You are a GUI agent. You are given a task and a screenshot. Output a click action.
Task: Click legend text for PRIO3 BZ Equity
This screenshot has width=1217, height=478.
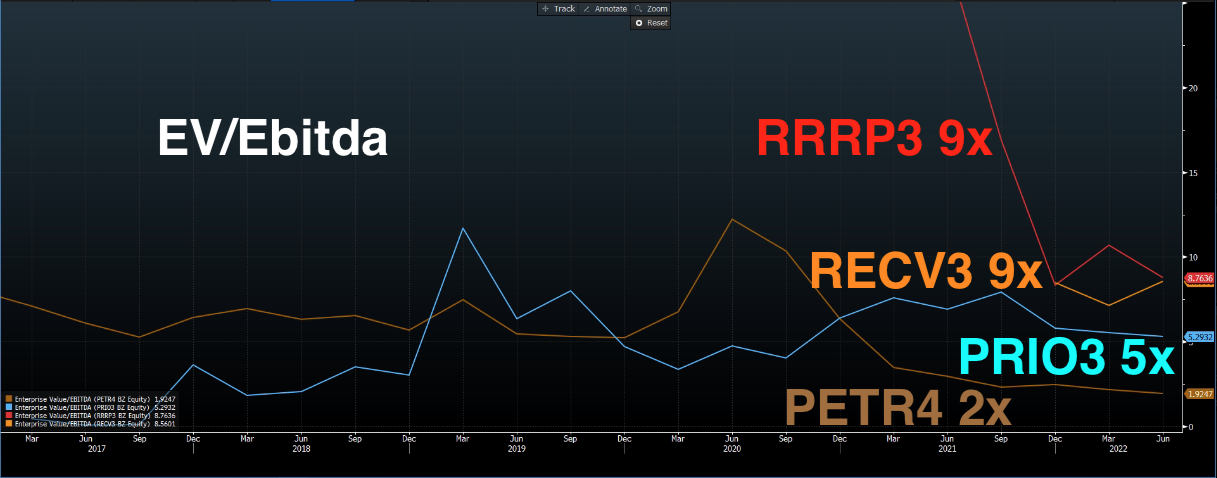tap(80, 407)
